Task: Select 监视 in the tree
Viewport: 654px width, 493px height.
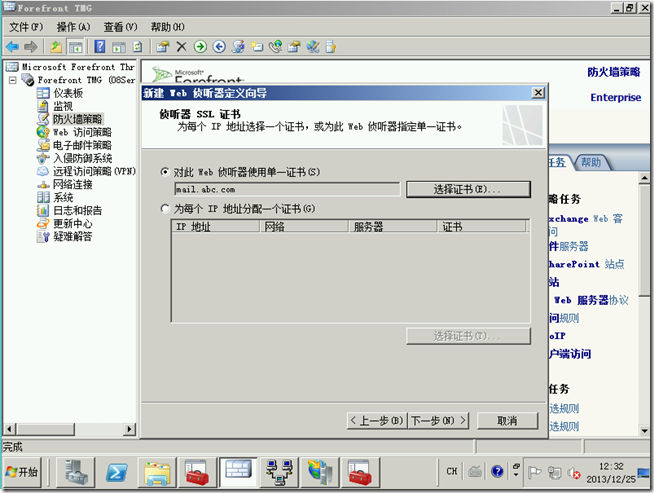Action: pyautogui.click(x=63, y=106)
